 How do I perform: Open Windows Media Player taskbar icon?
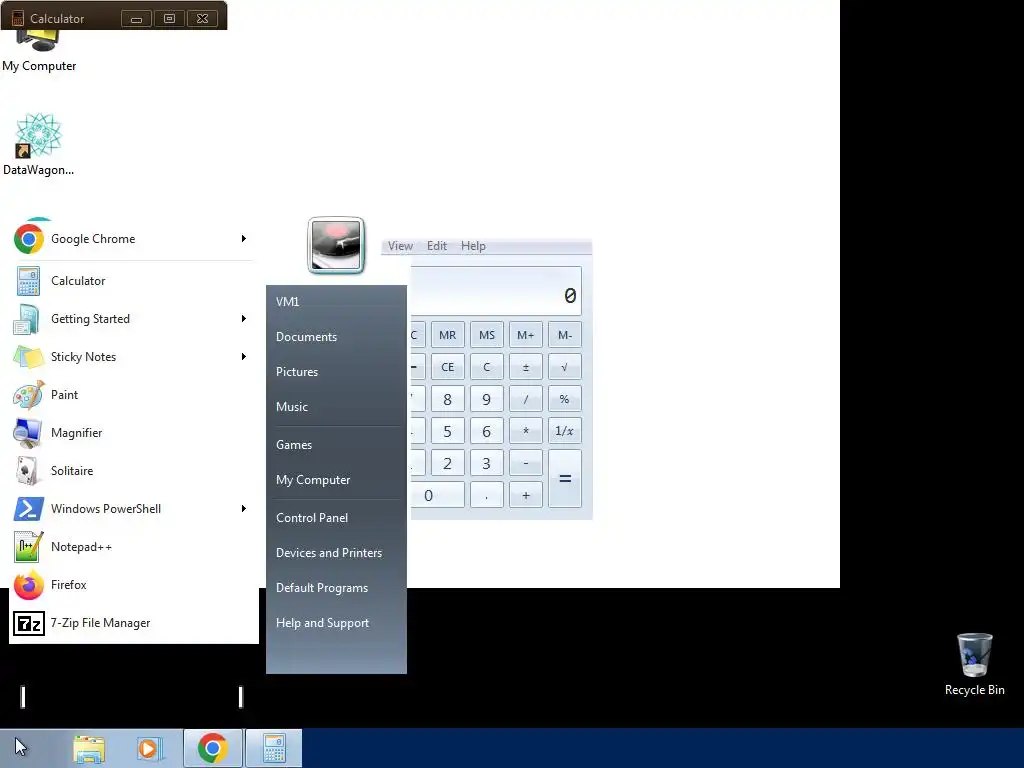(150, 748)
